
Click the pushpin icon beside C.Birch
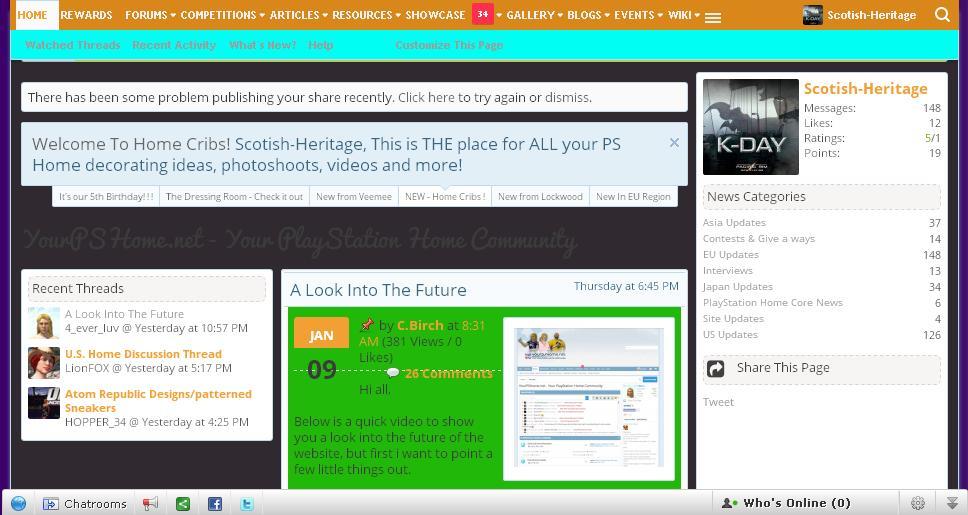367,324
